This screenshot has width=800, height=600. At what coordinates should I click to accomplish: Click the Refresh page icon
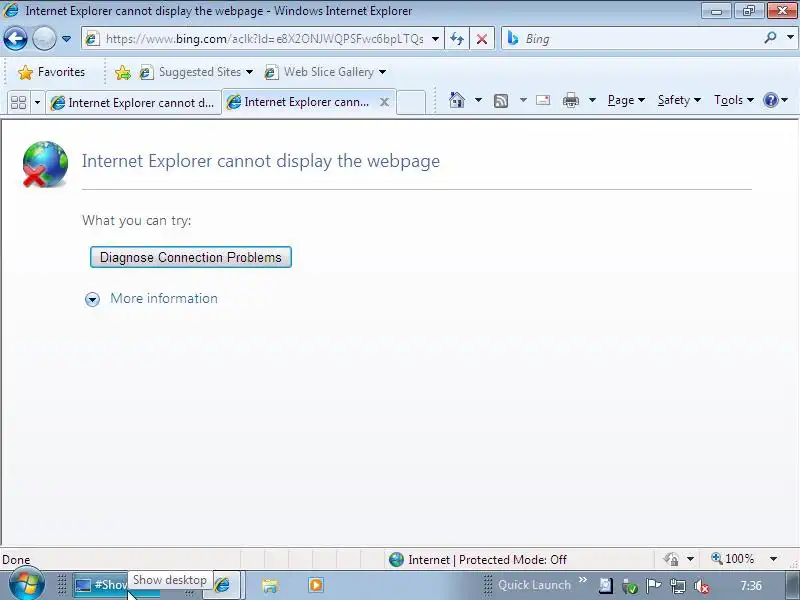[457, 39]
